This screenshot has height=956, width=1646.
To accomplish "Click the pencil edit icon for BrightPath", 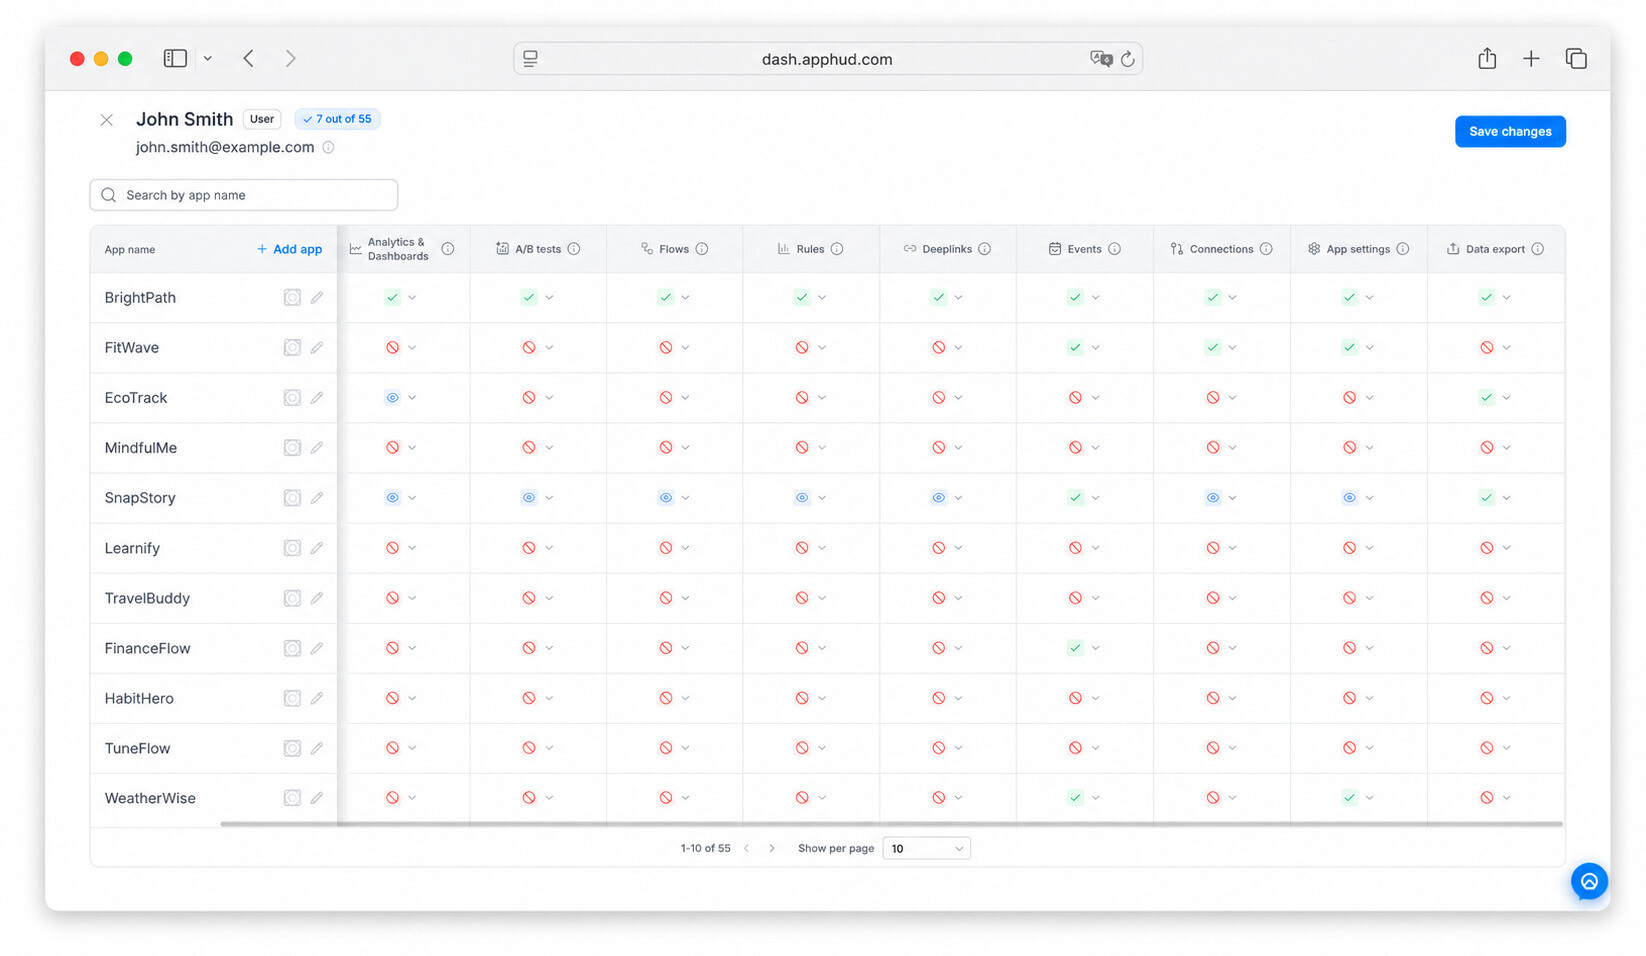I will 317,297.
